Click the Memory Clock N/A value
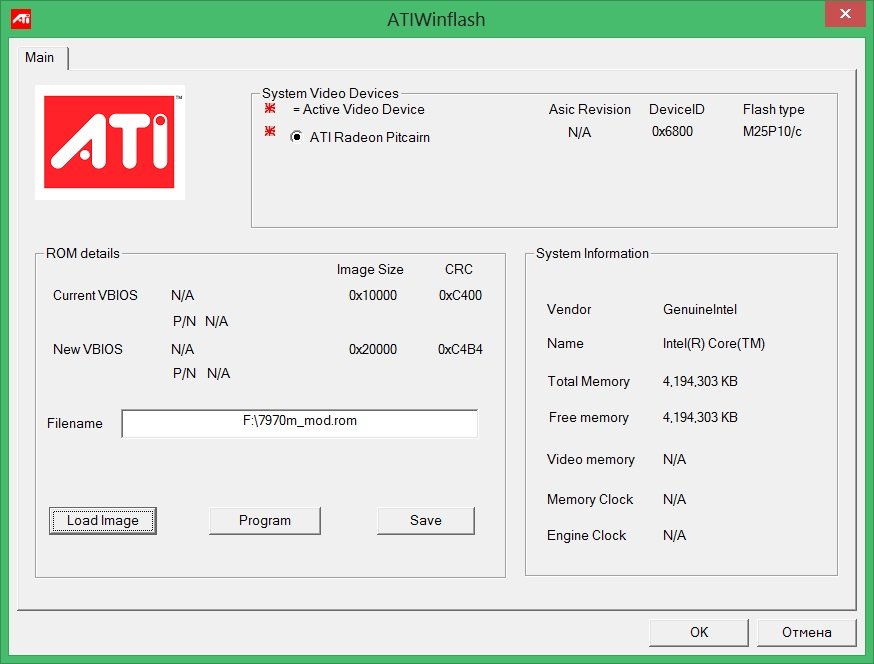This screenshot has height=664, width=874. (x=674, y=500)
